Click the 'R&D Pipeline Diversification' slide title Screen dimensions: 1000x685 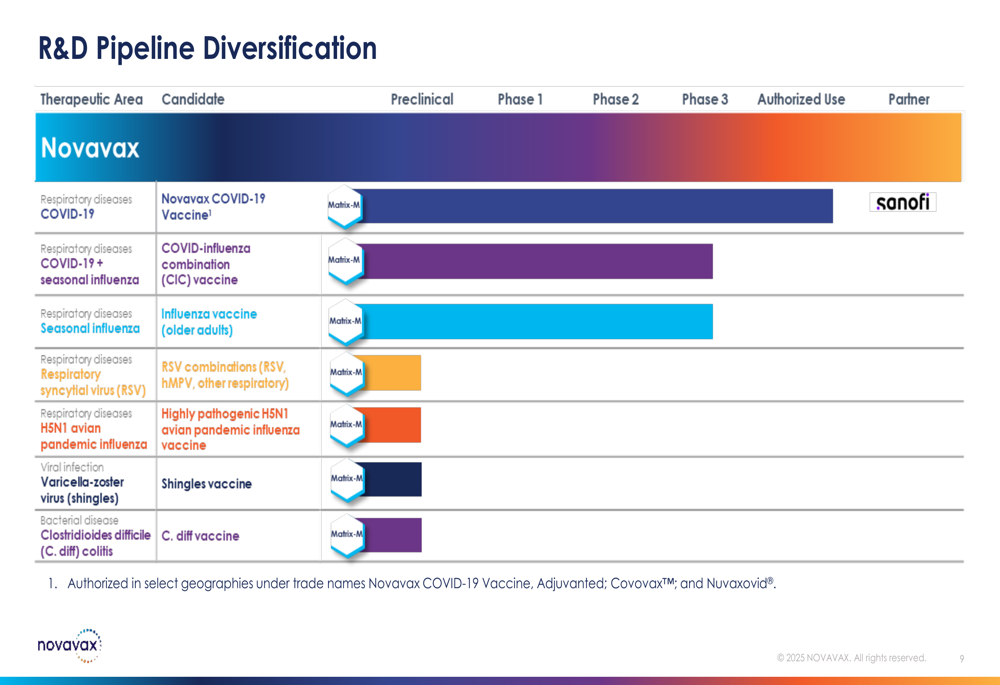click(207, 48)
